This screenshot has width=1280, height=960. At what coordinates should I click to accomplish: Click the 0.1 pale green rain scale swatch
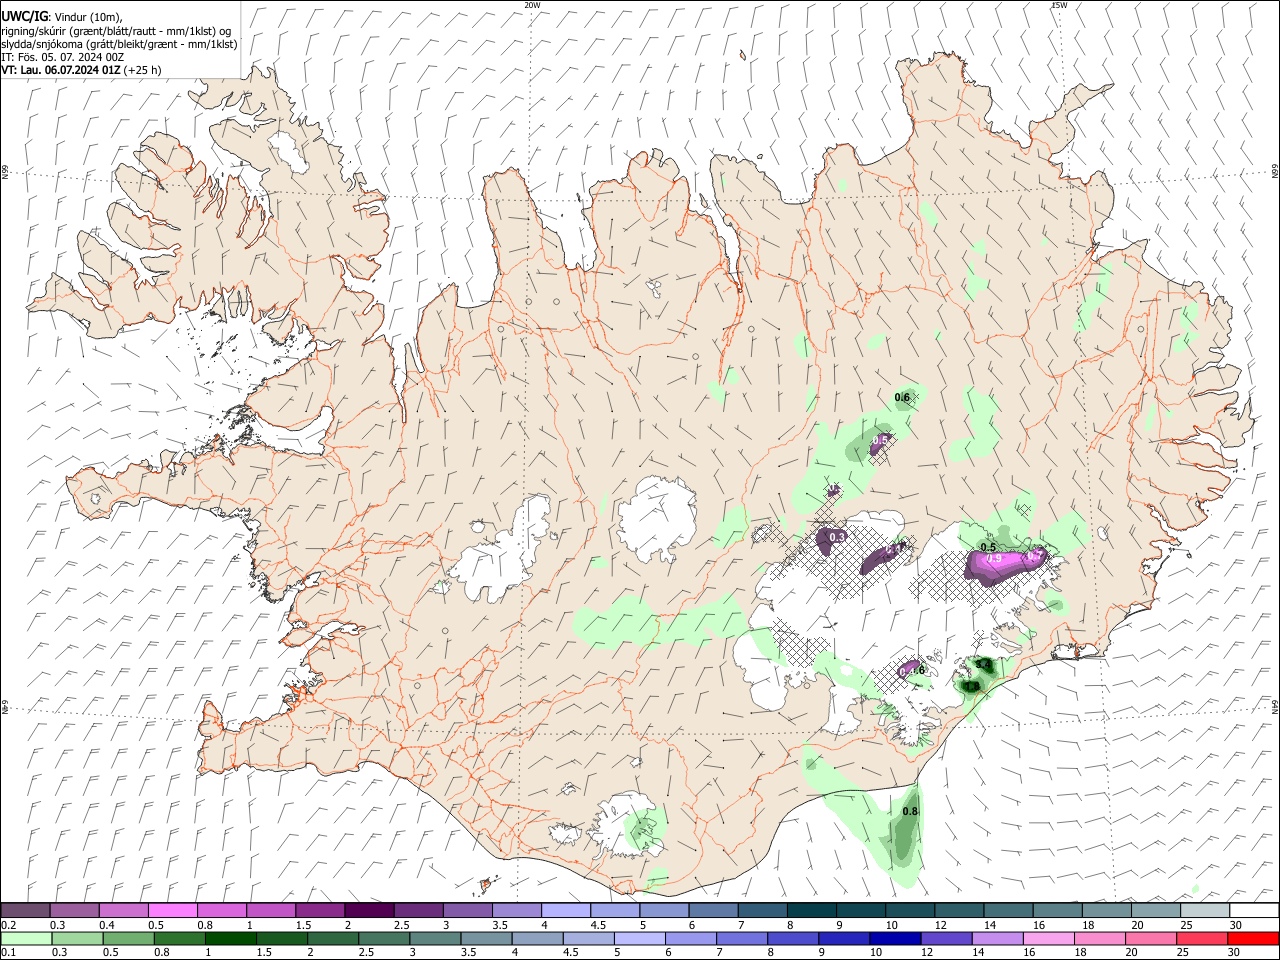tap(25, 938)
